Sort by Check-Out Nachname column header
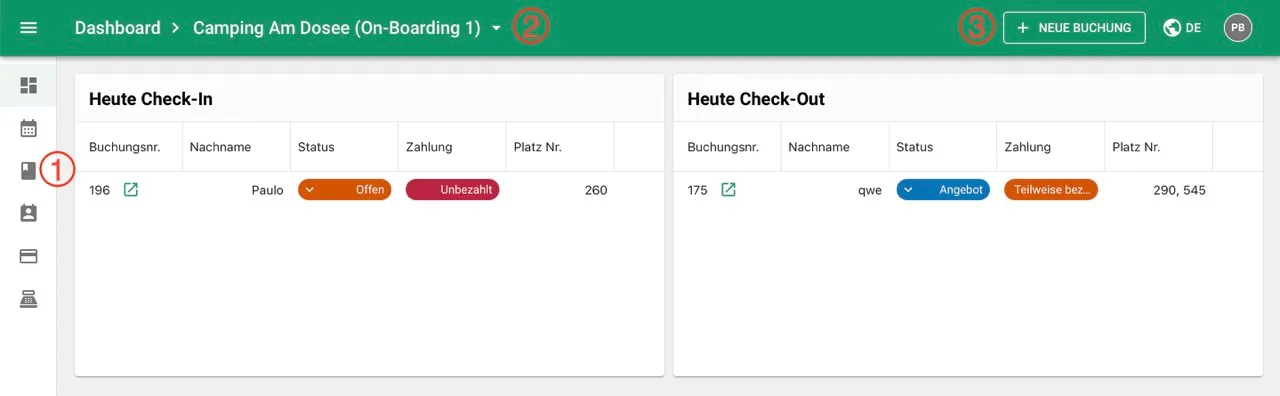 [x=819, y=147]
